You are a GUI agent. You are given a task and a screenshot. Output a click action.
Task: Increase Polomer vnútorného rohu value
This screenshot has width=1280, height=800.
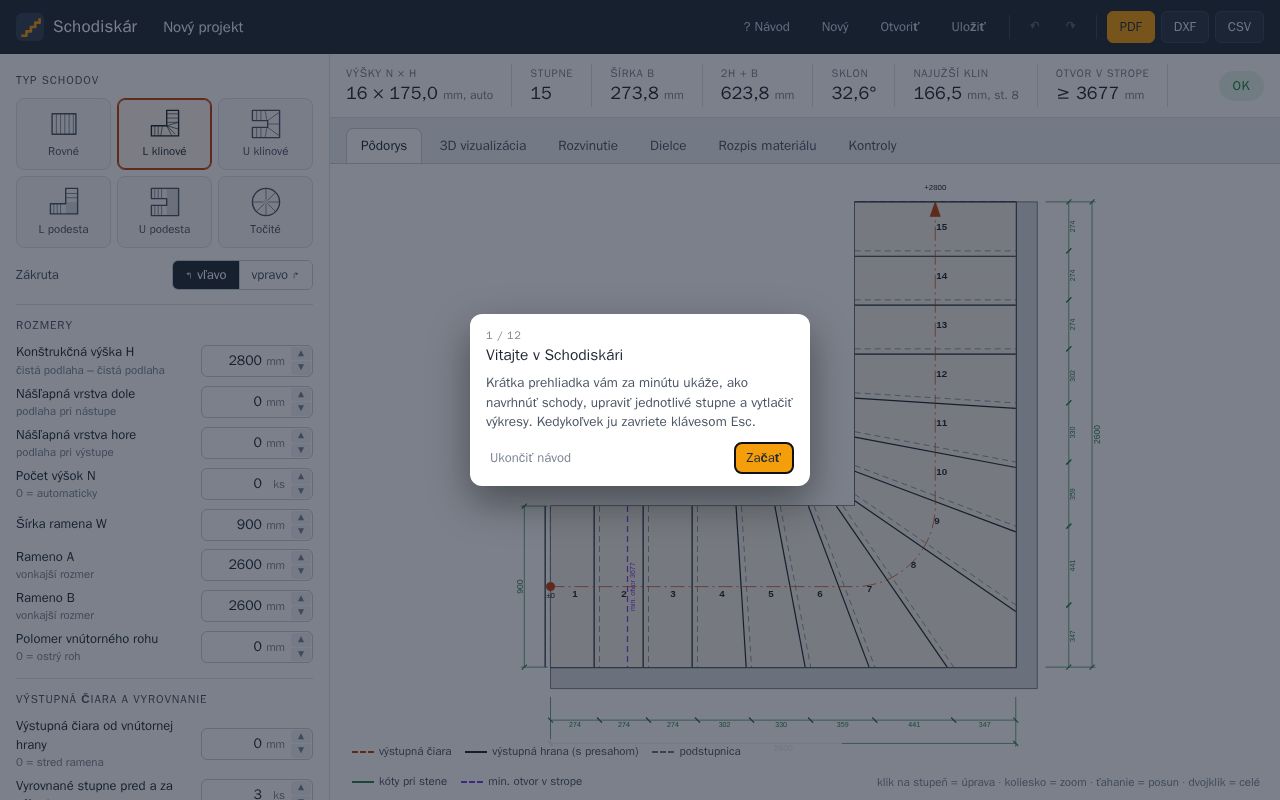pos(301,640)
